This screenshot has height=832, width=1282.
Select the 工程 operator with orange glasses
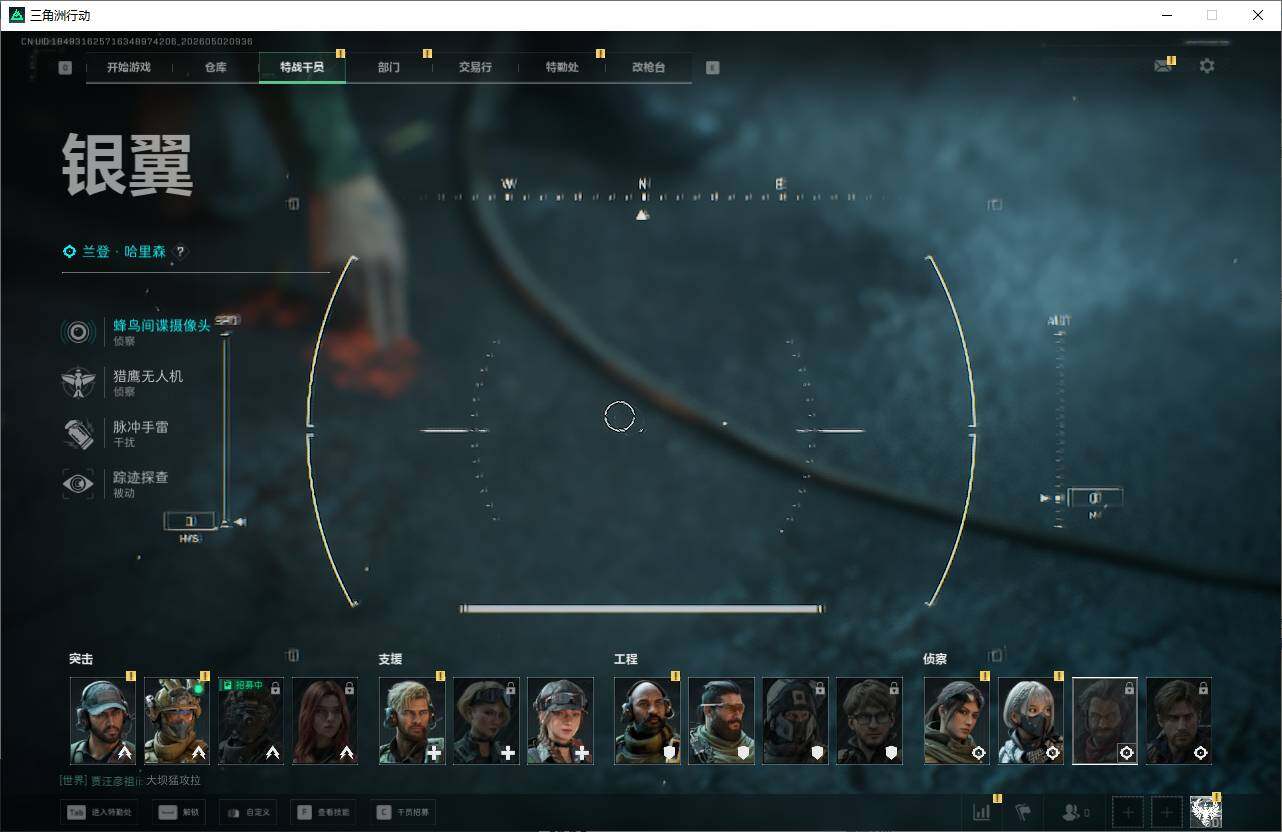pos(721,721)
